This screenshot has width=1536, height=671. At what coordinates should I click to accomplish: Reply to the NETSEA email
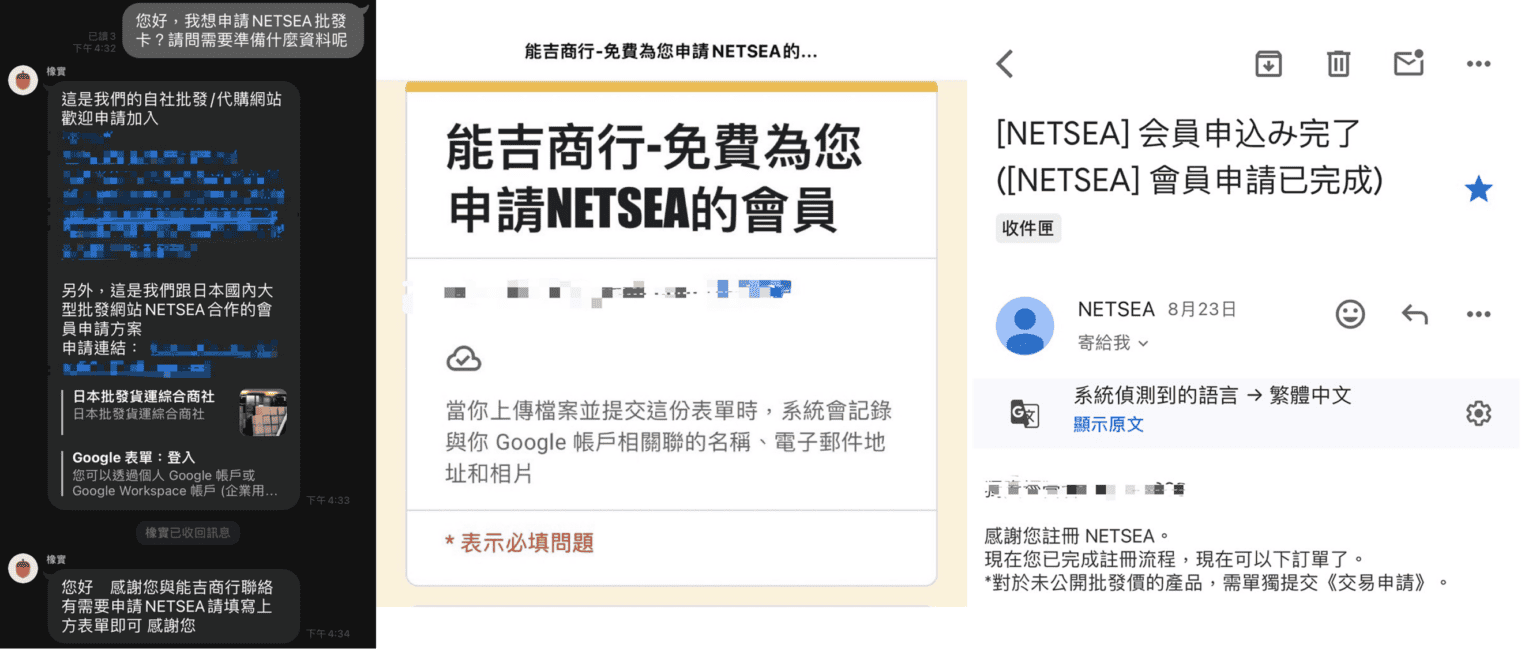1414,314
